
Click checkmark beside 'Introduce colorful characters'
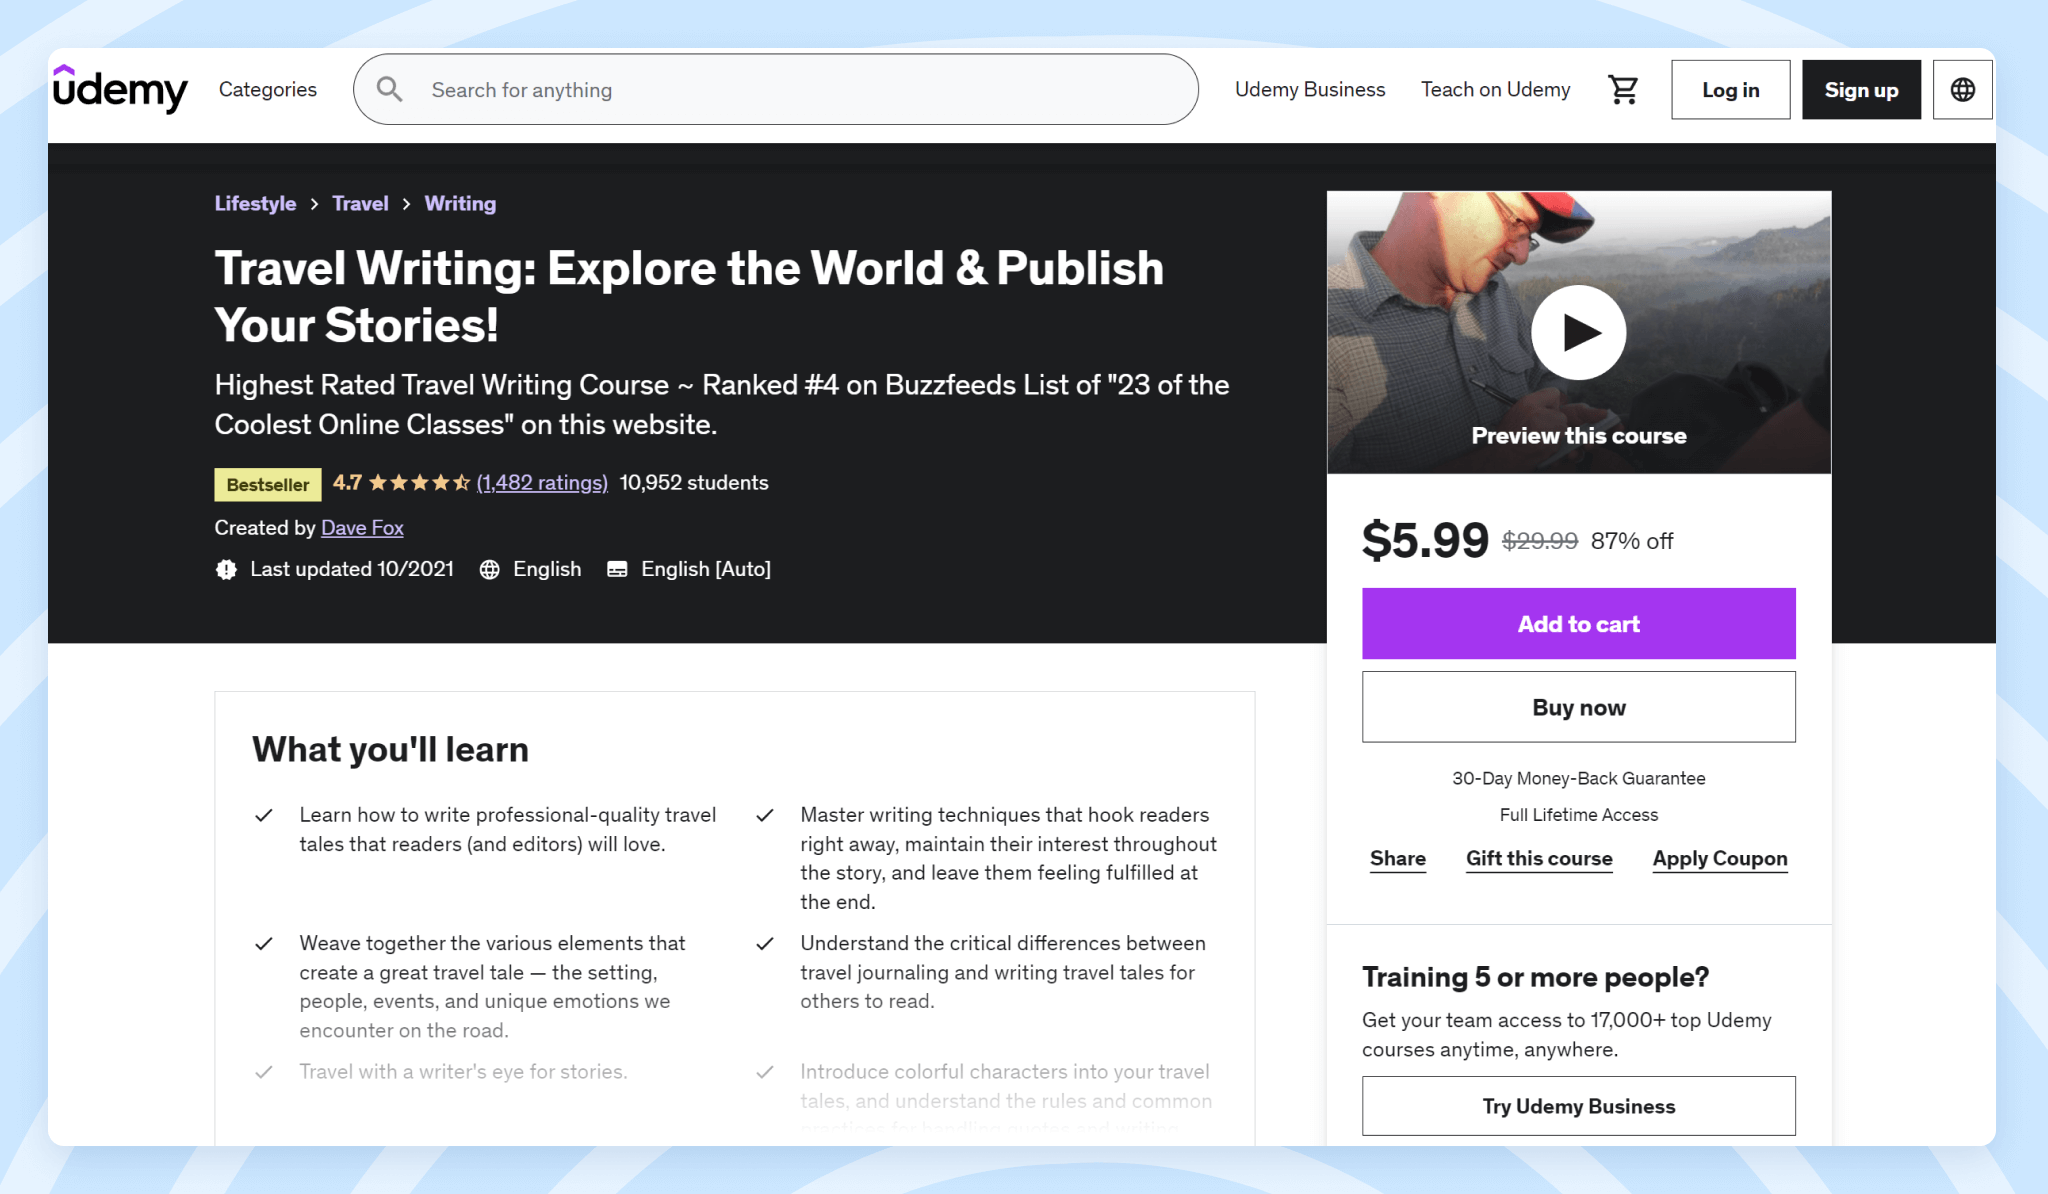point(765,1072)
